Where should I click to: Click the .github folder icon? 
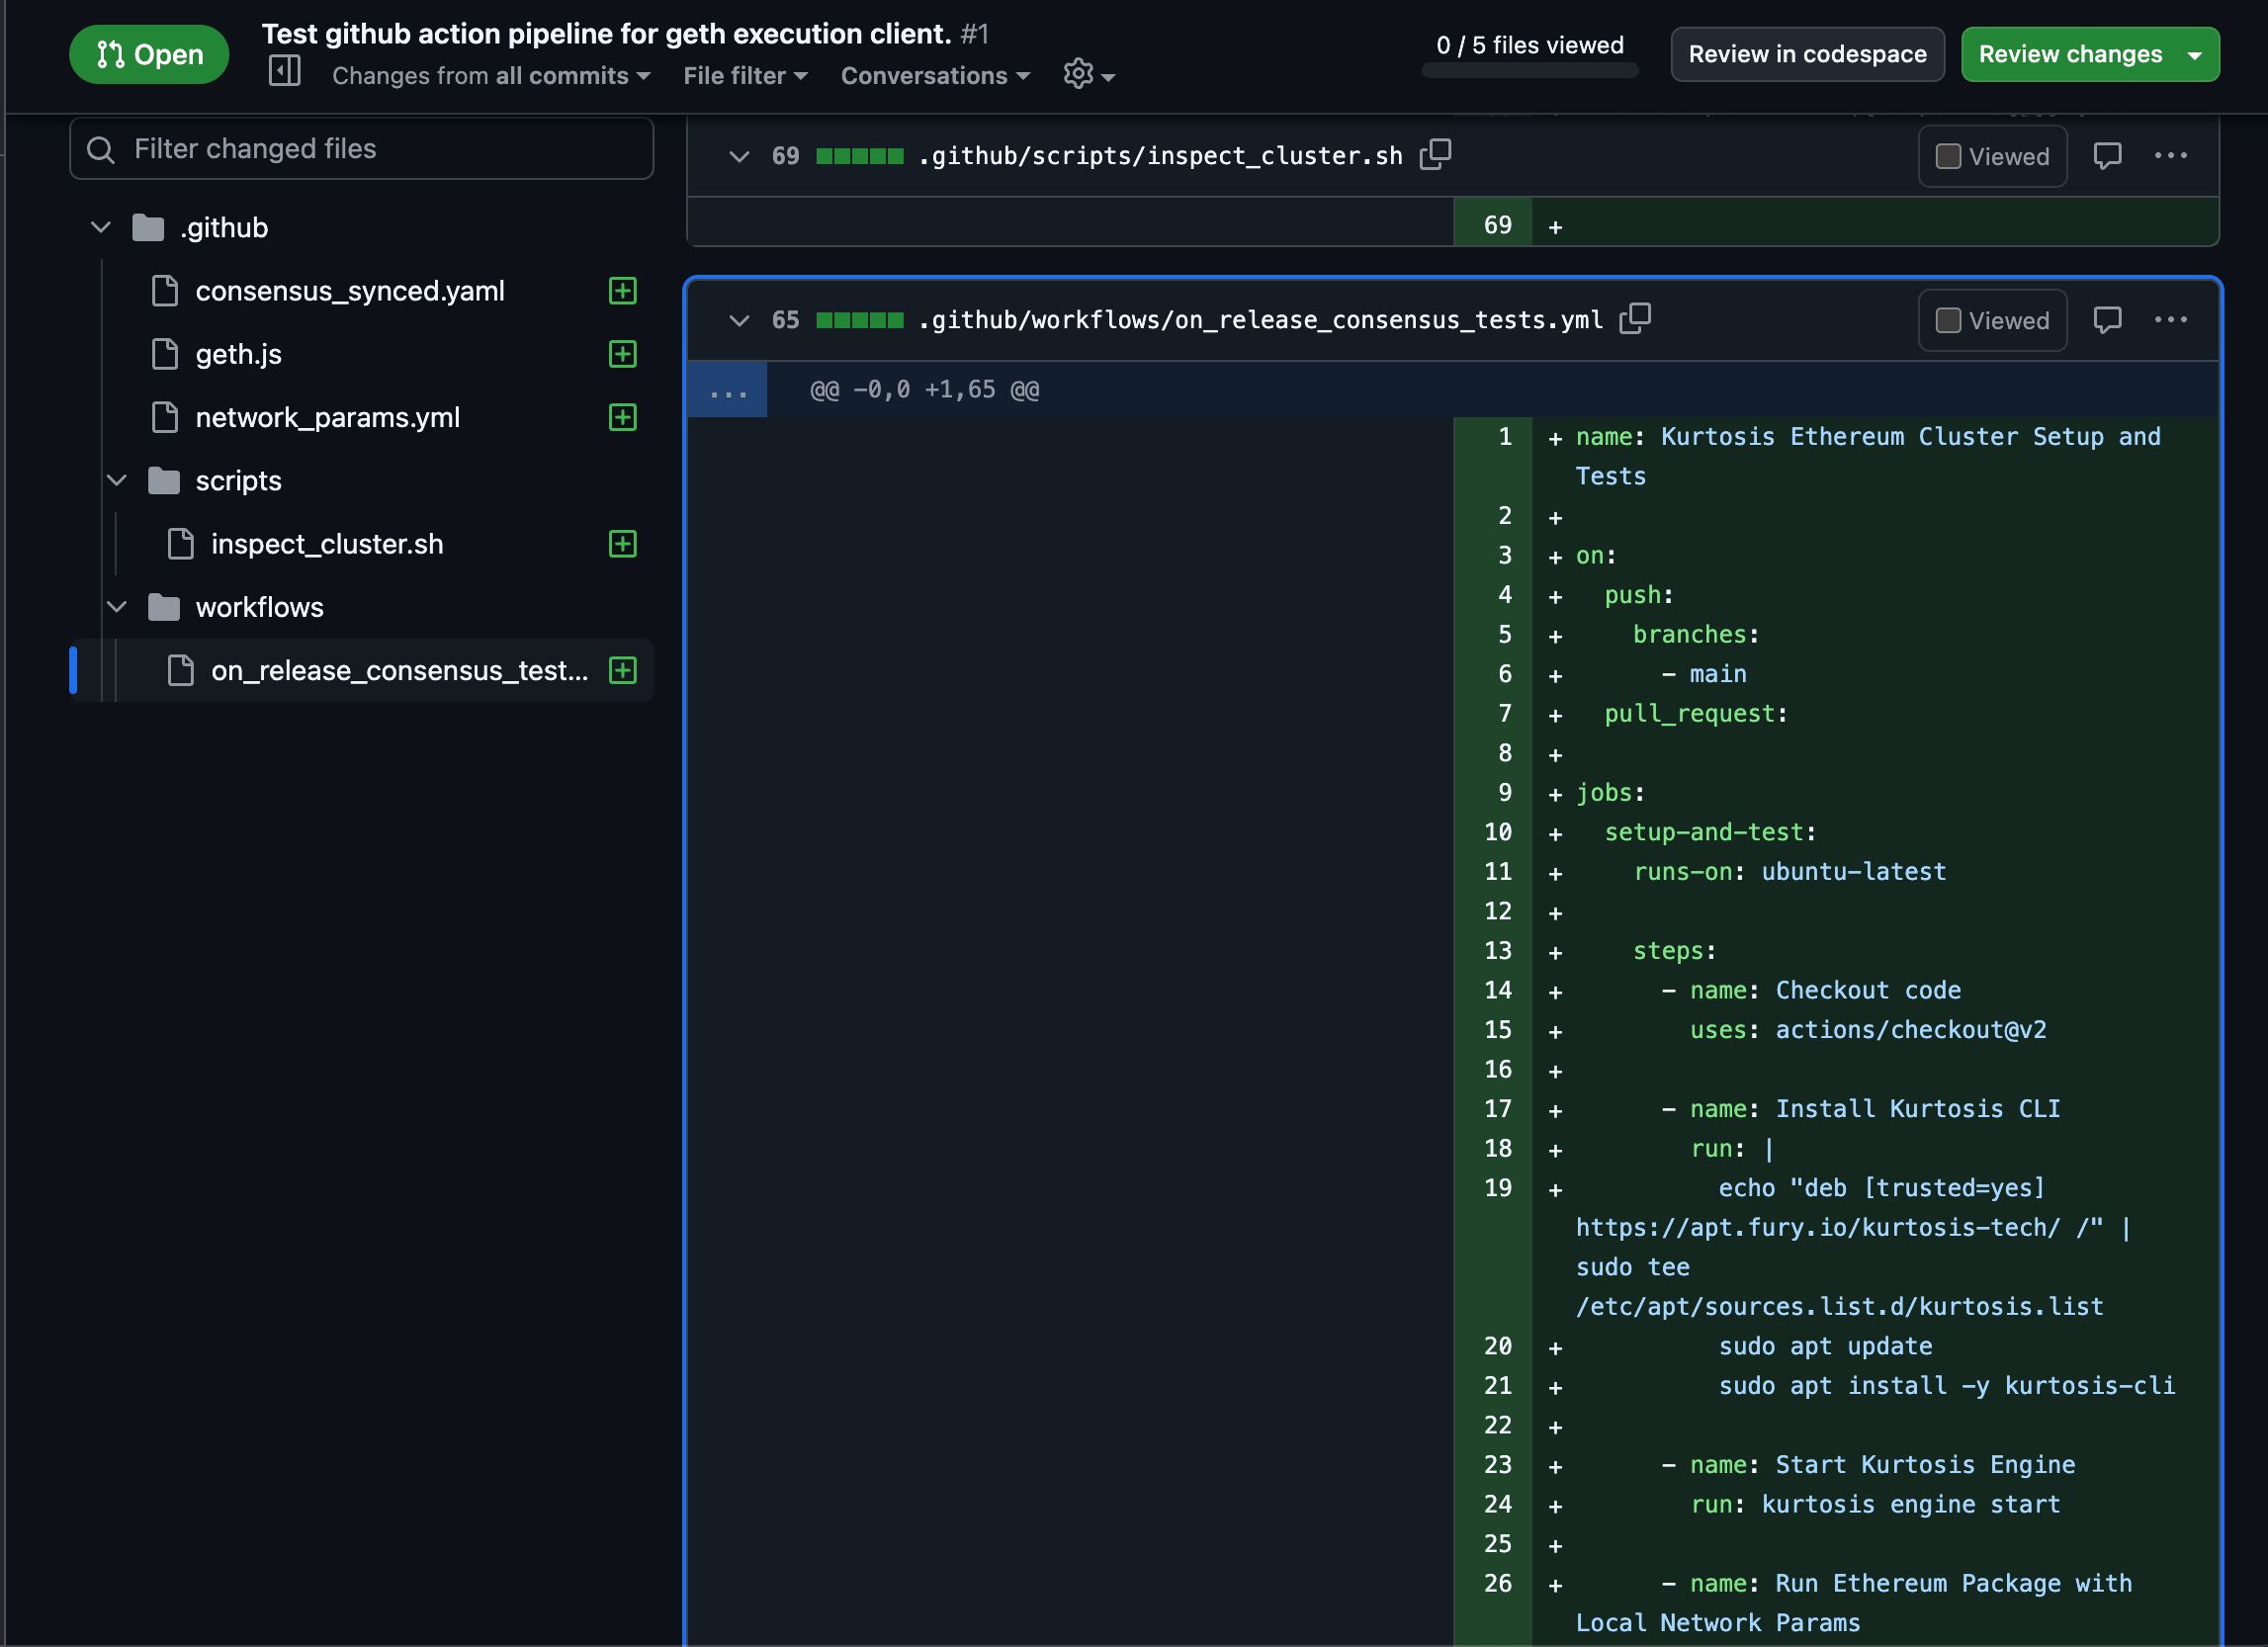click(x=148, y=227)
